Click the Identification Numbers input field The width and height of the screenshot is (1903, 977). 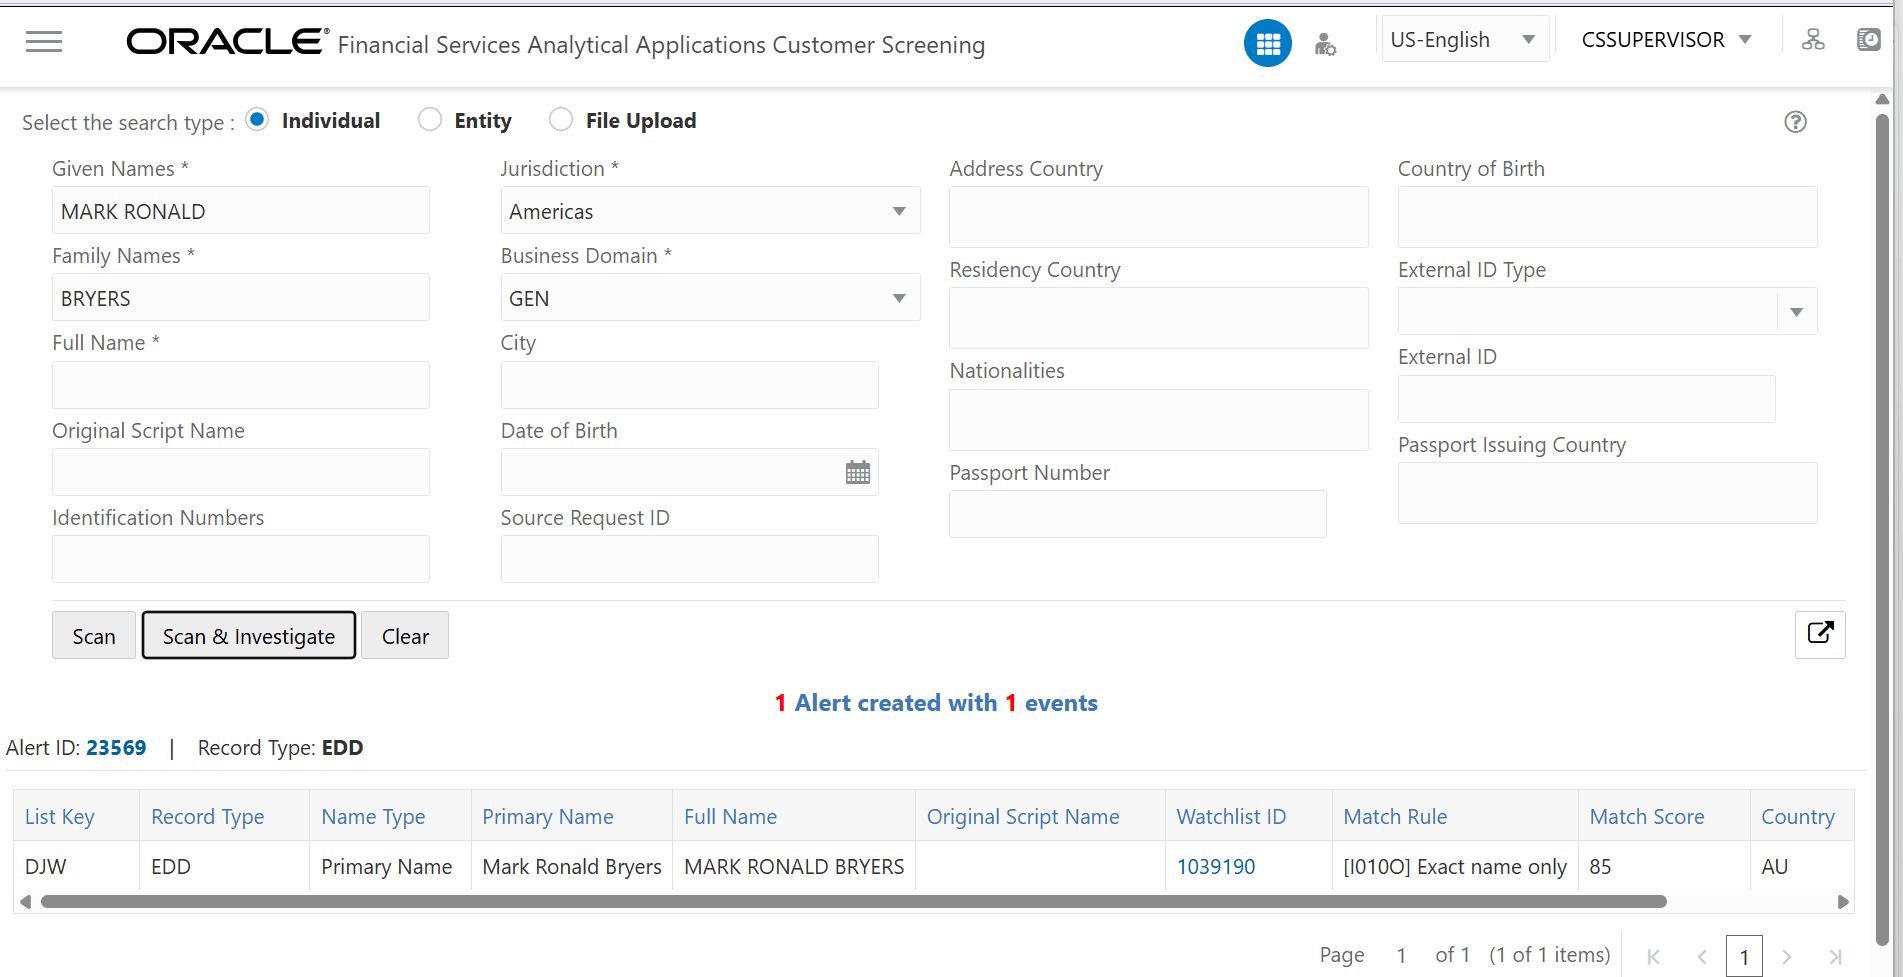(x=241, y=559)
